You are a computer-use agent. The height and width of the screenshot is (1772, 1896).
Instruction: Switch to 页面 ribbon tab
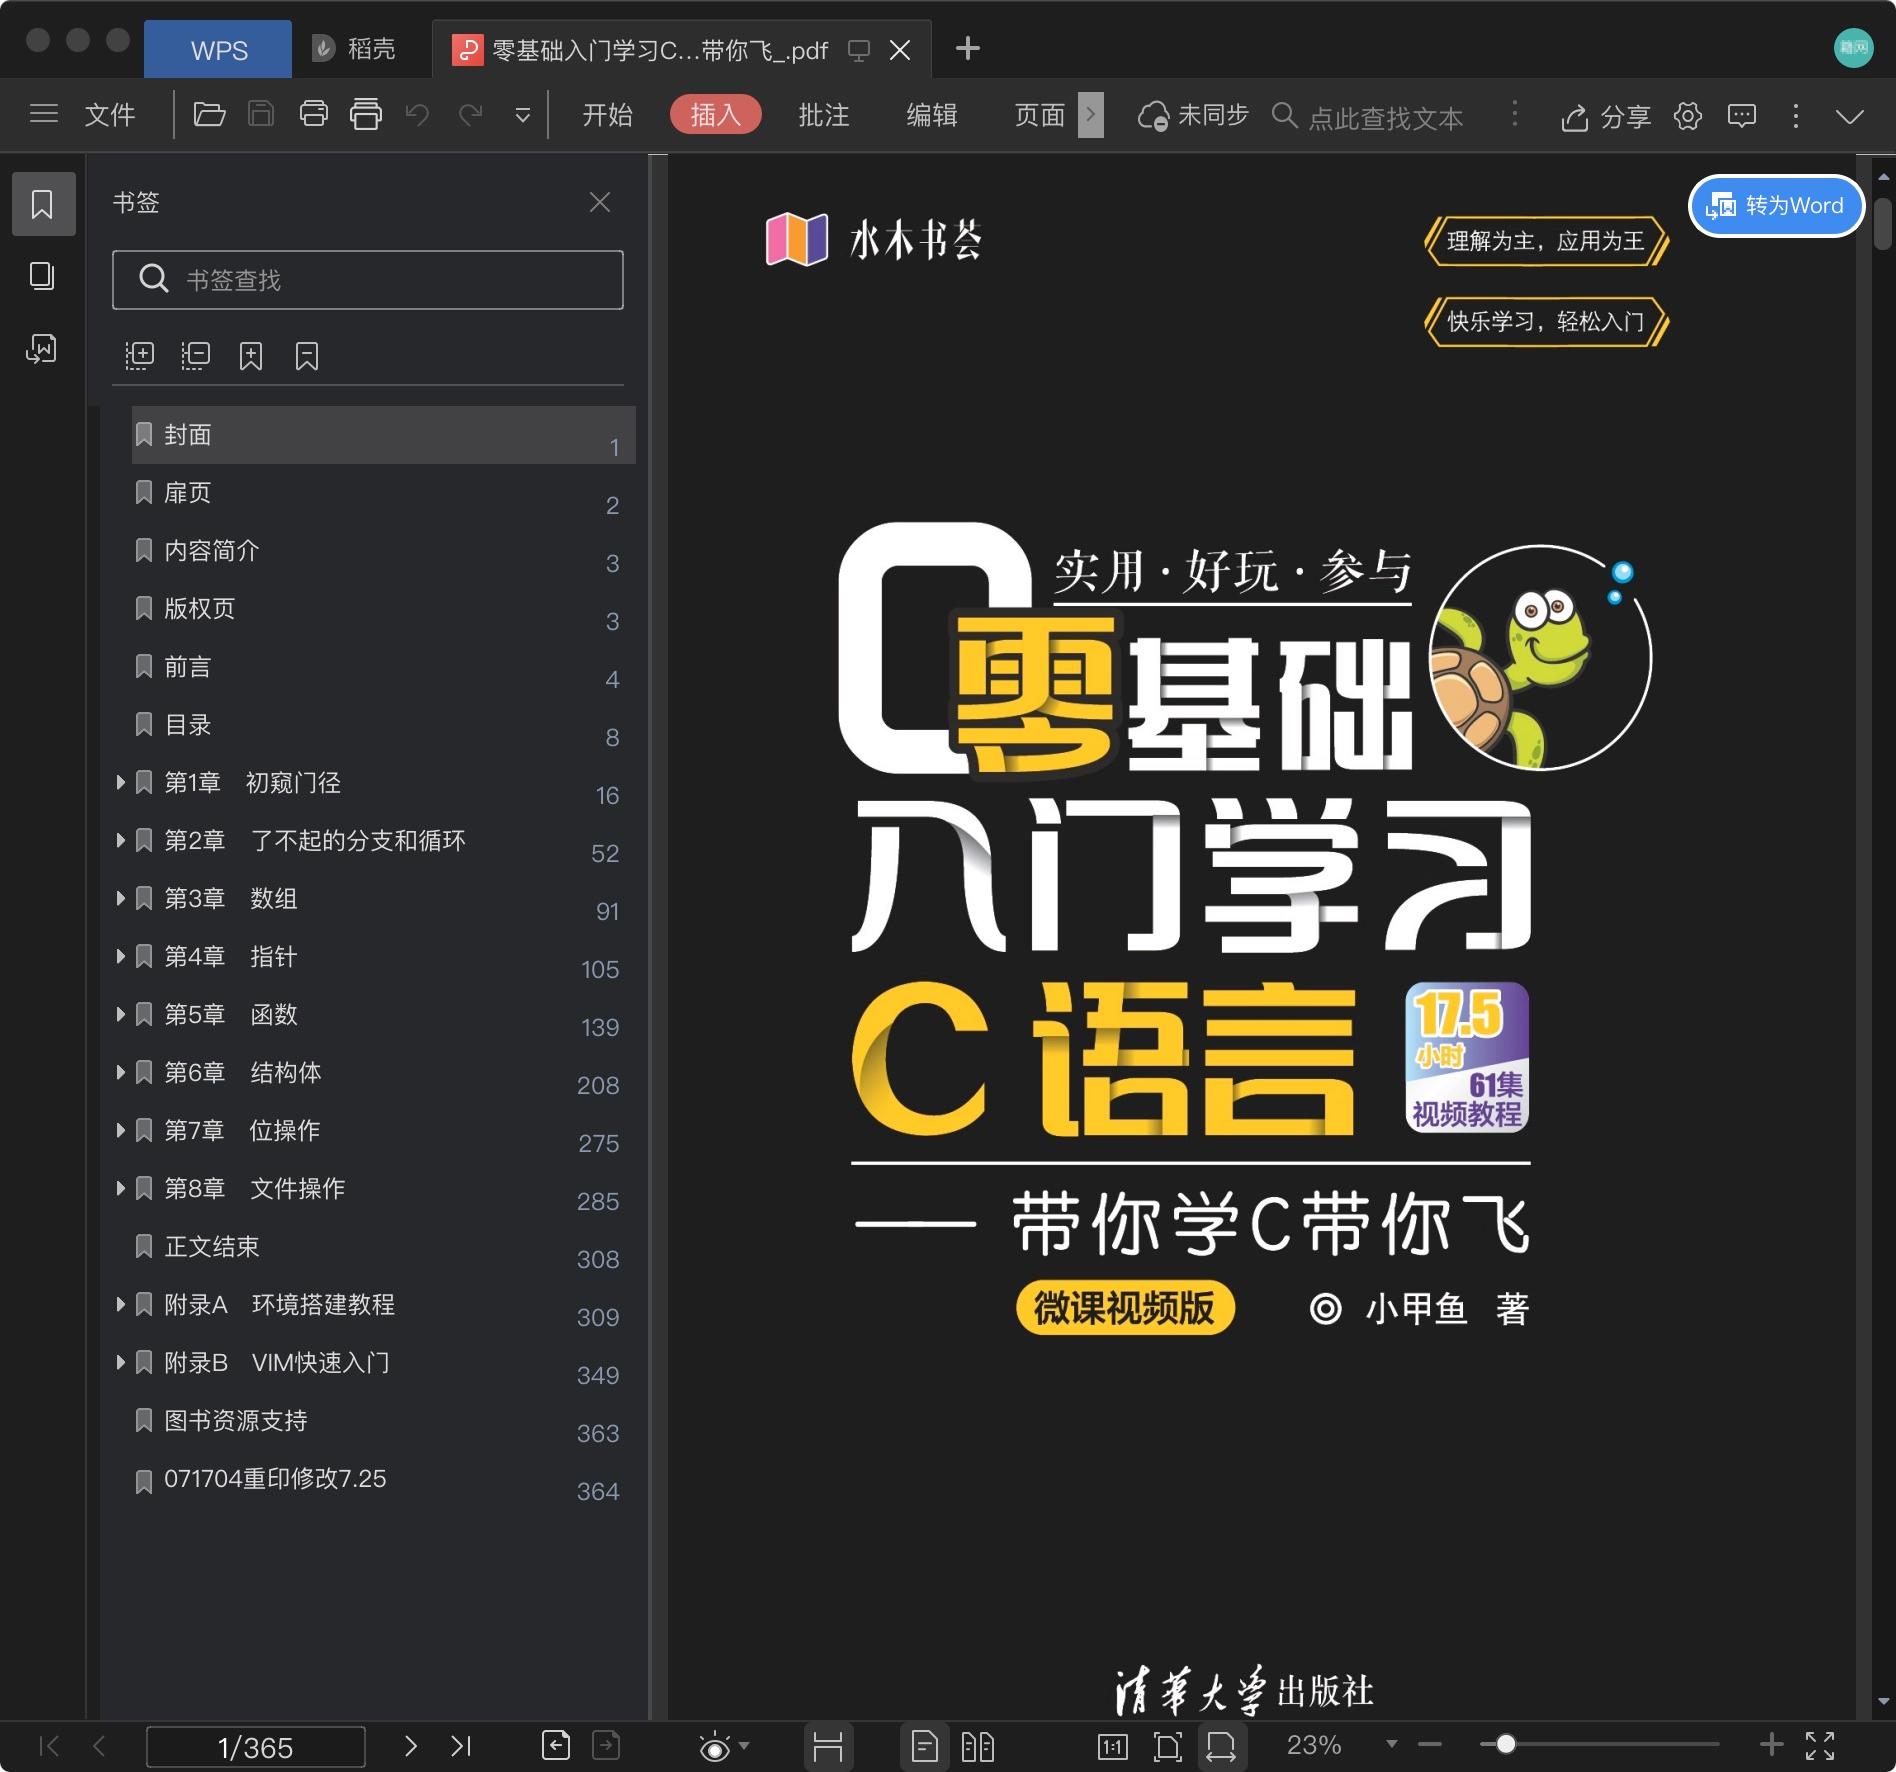point(1039,115)
